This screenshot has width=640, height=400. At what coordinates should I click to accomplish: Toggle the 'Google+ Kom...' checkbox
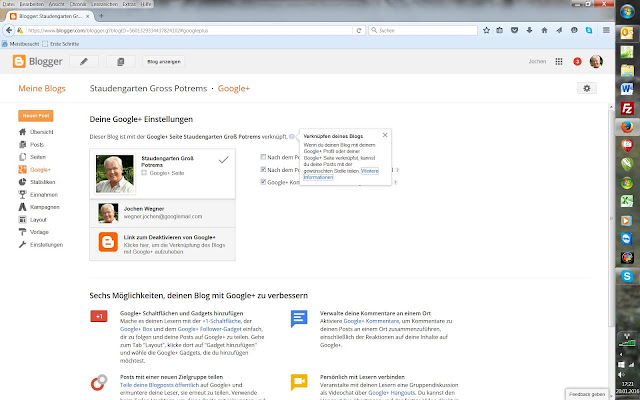263,182
